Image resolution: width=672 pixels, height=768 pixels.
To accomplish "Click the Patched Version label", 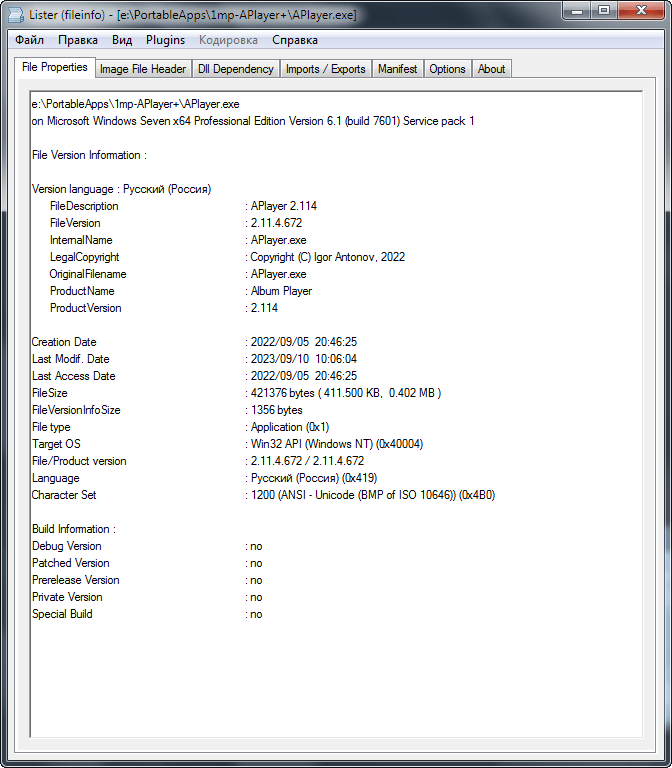I will [71, 563].
